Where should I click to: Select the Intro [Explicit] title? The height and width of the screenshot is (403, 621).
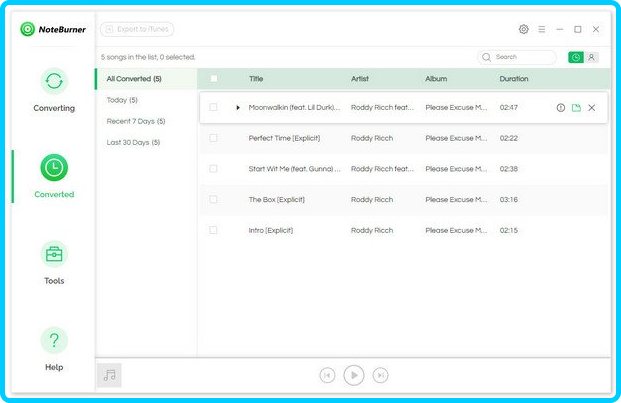pyautogui.click(x=271, y=230)
